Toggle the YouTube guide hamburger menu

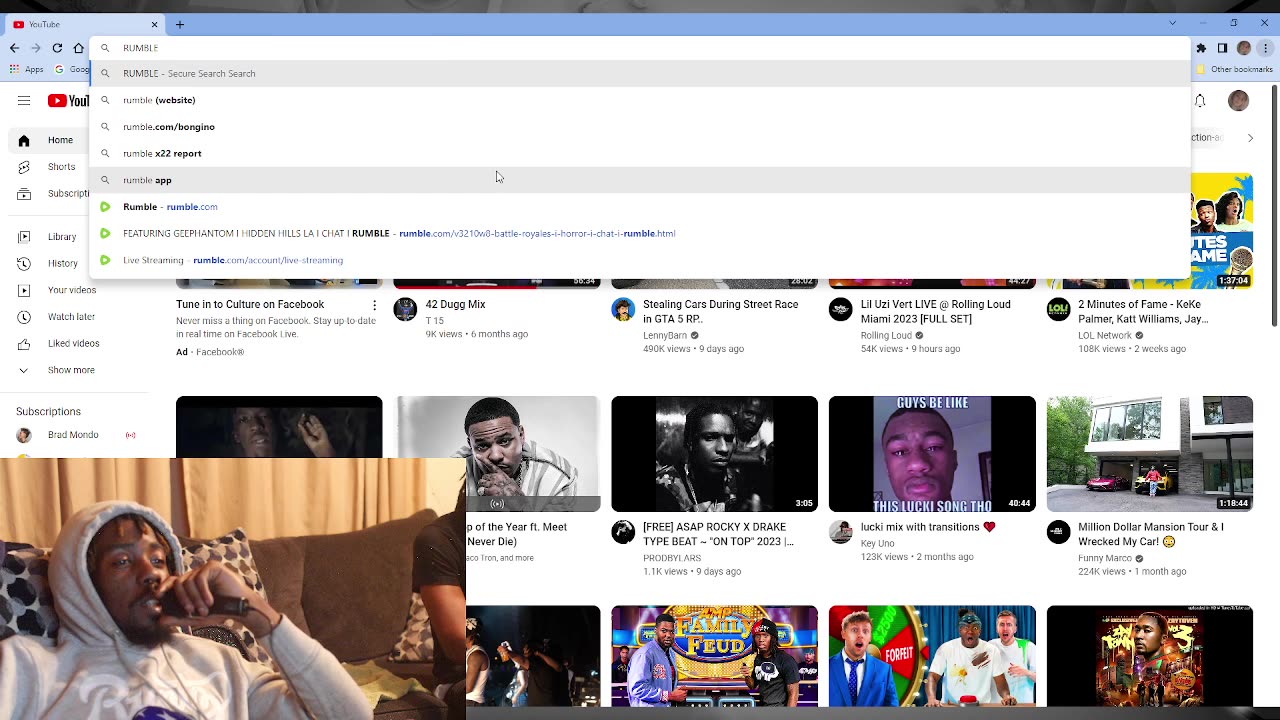click(24, 100)
